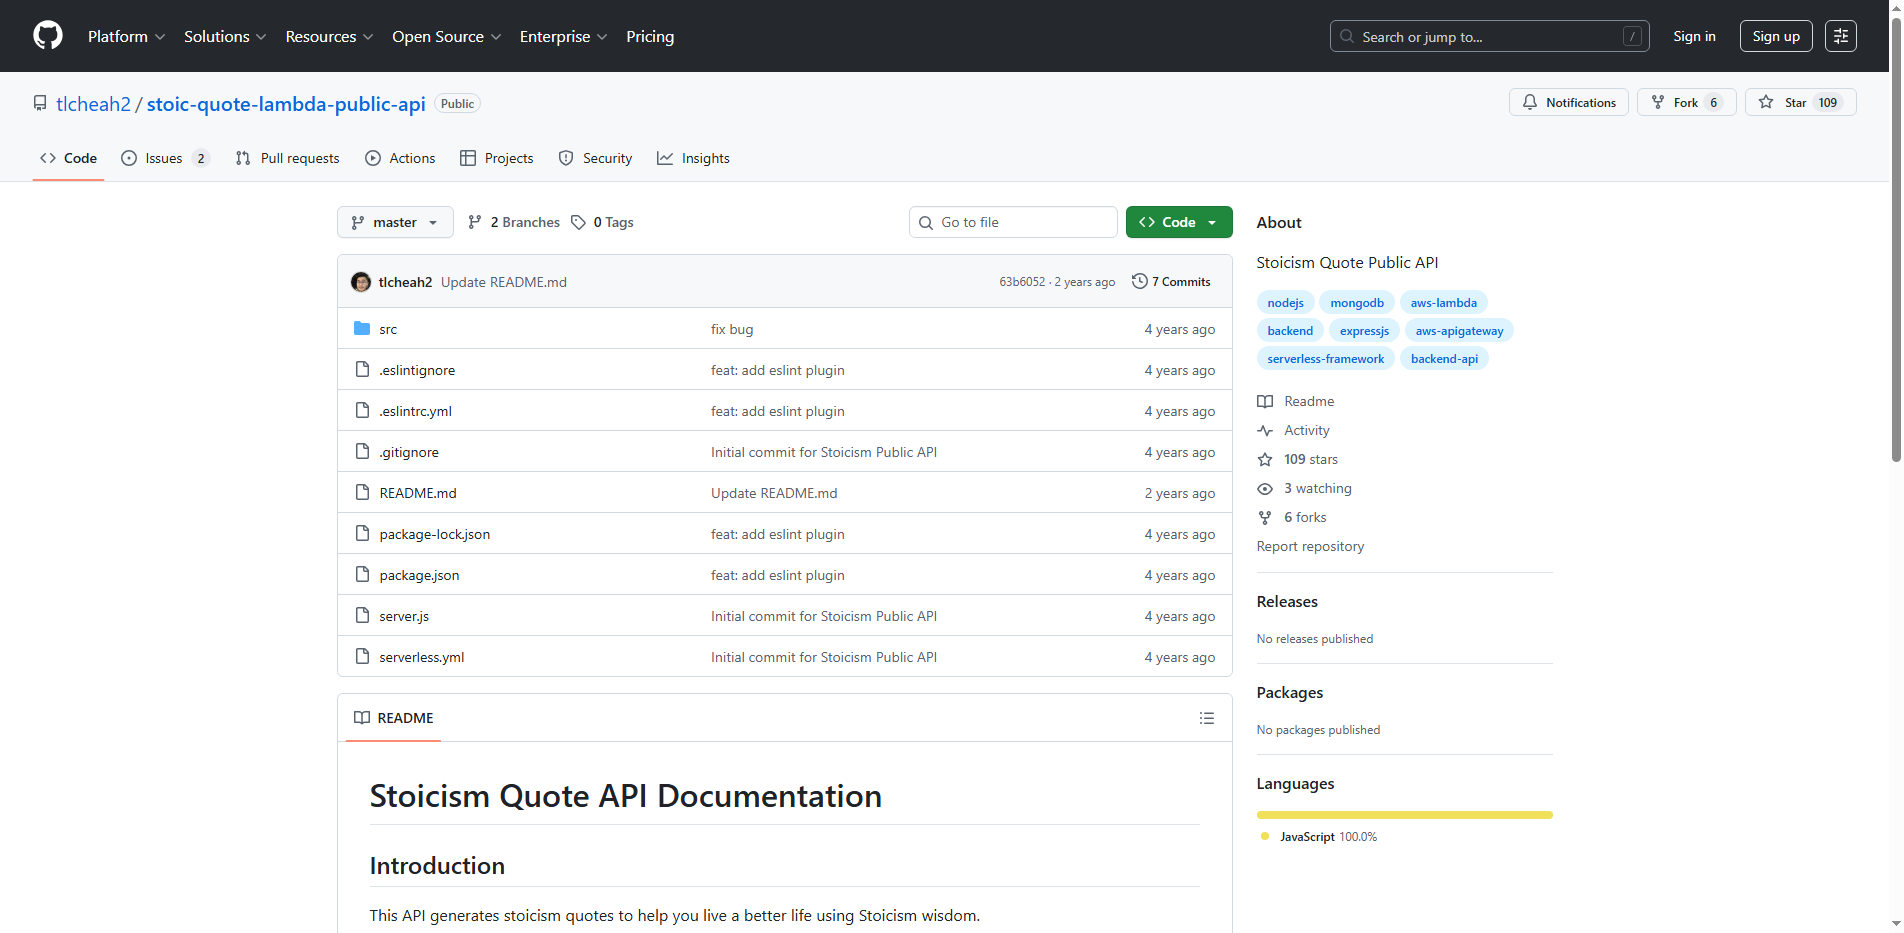Click the README outline list icon
The image size is (1904, 933).
[1207, 718]
